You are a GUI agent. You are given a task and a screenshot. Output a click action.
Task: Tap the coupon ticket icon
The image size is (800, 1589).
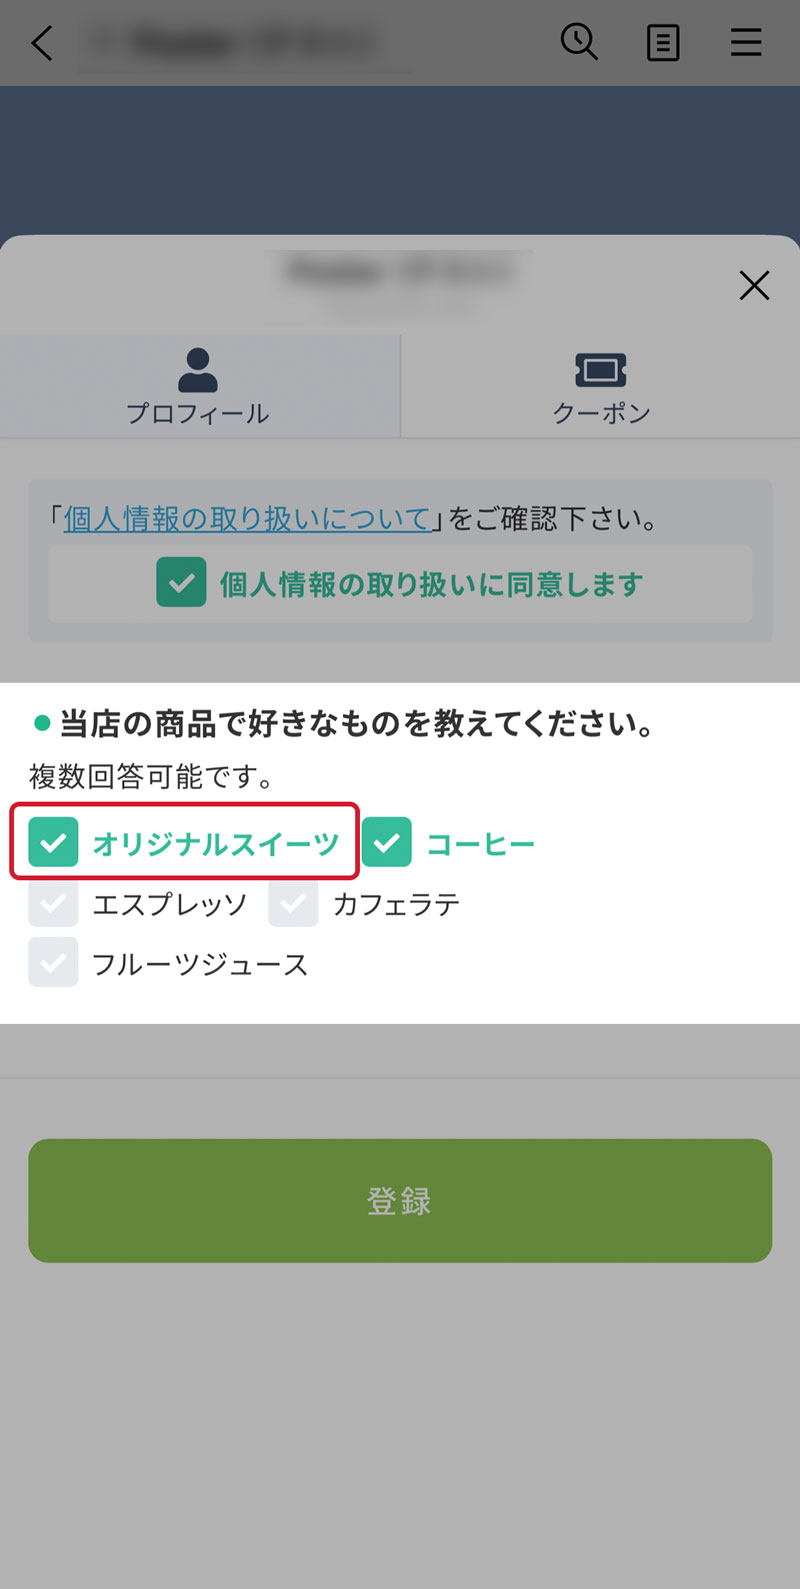[601, 370]
